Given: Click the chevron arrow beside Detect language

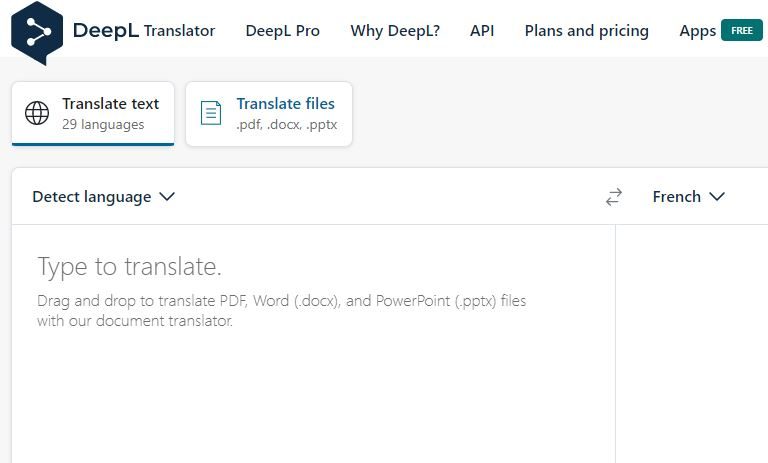Looking at the screenshot, I should (167, 197).
